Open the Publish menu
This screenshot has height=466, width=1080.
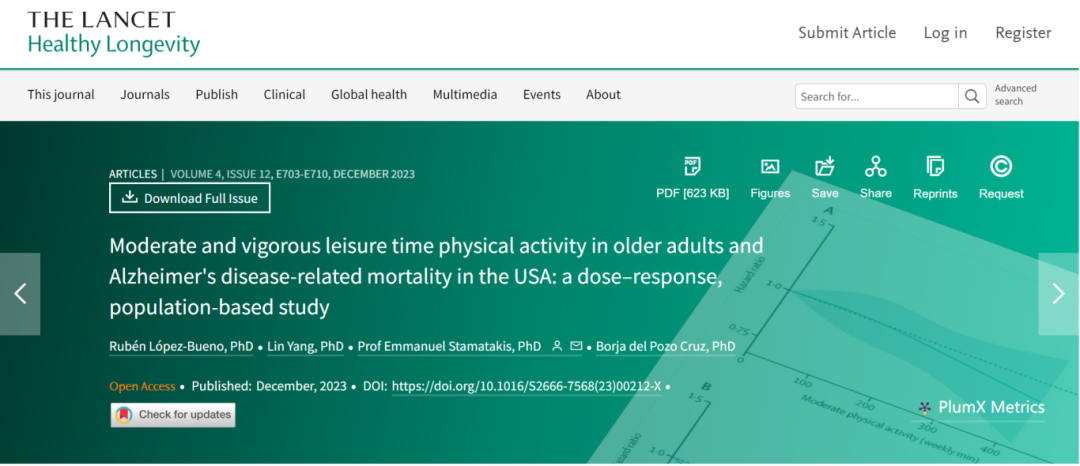click(x=216, y=95)
